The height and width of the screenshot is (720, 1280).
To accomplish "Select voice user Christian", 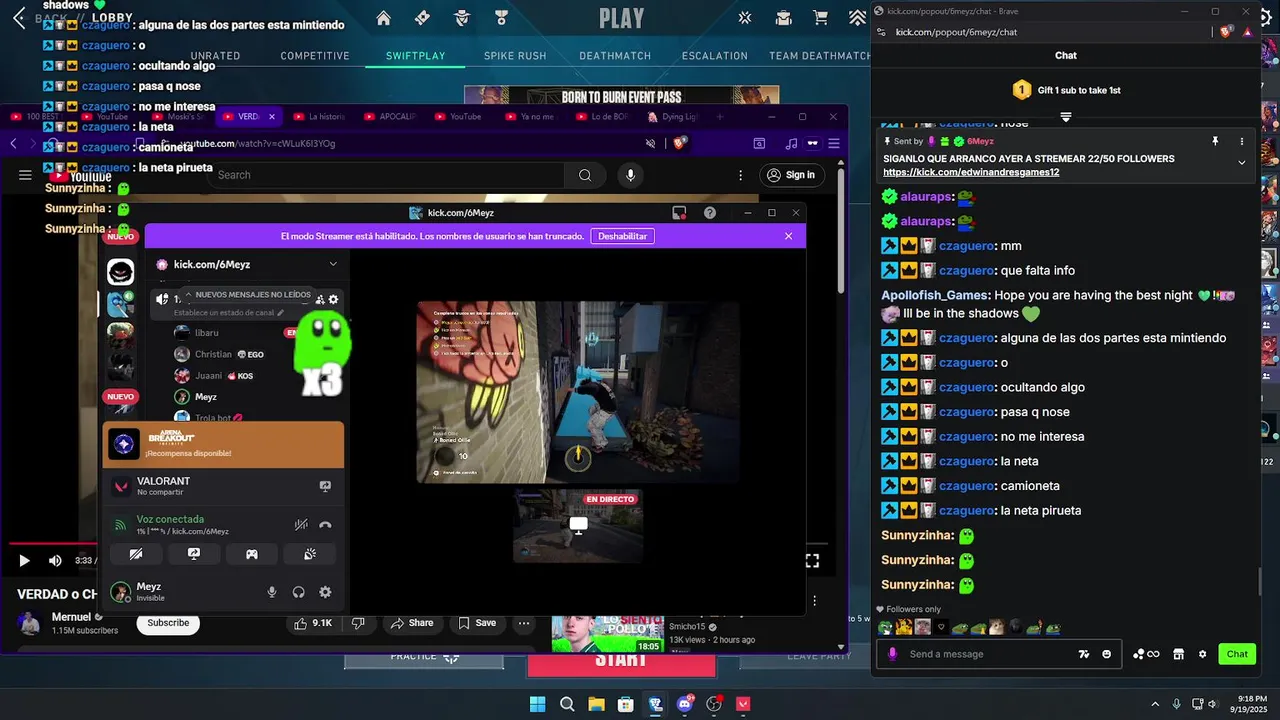I will click(x=213, y=354).
